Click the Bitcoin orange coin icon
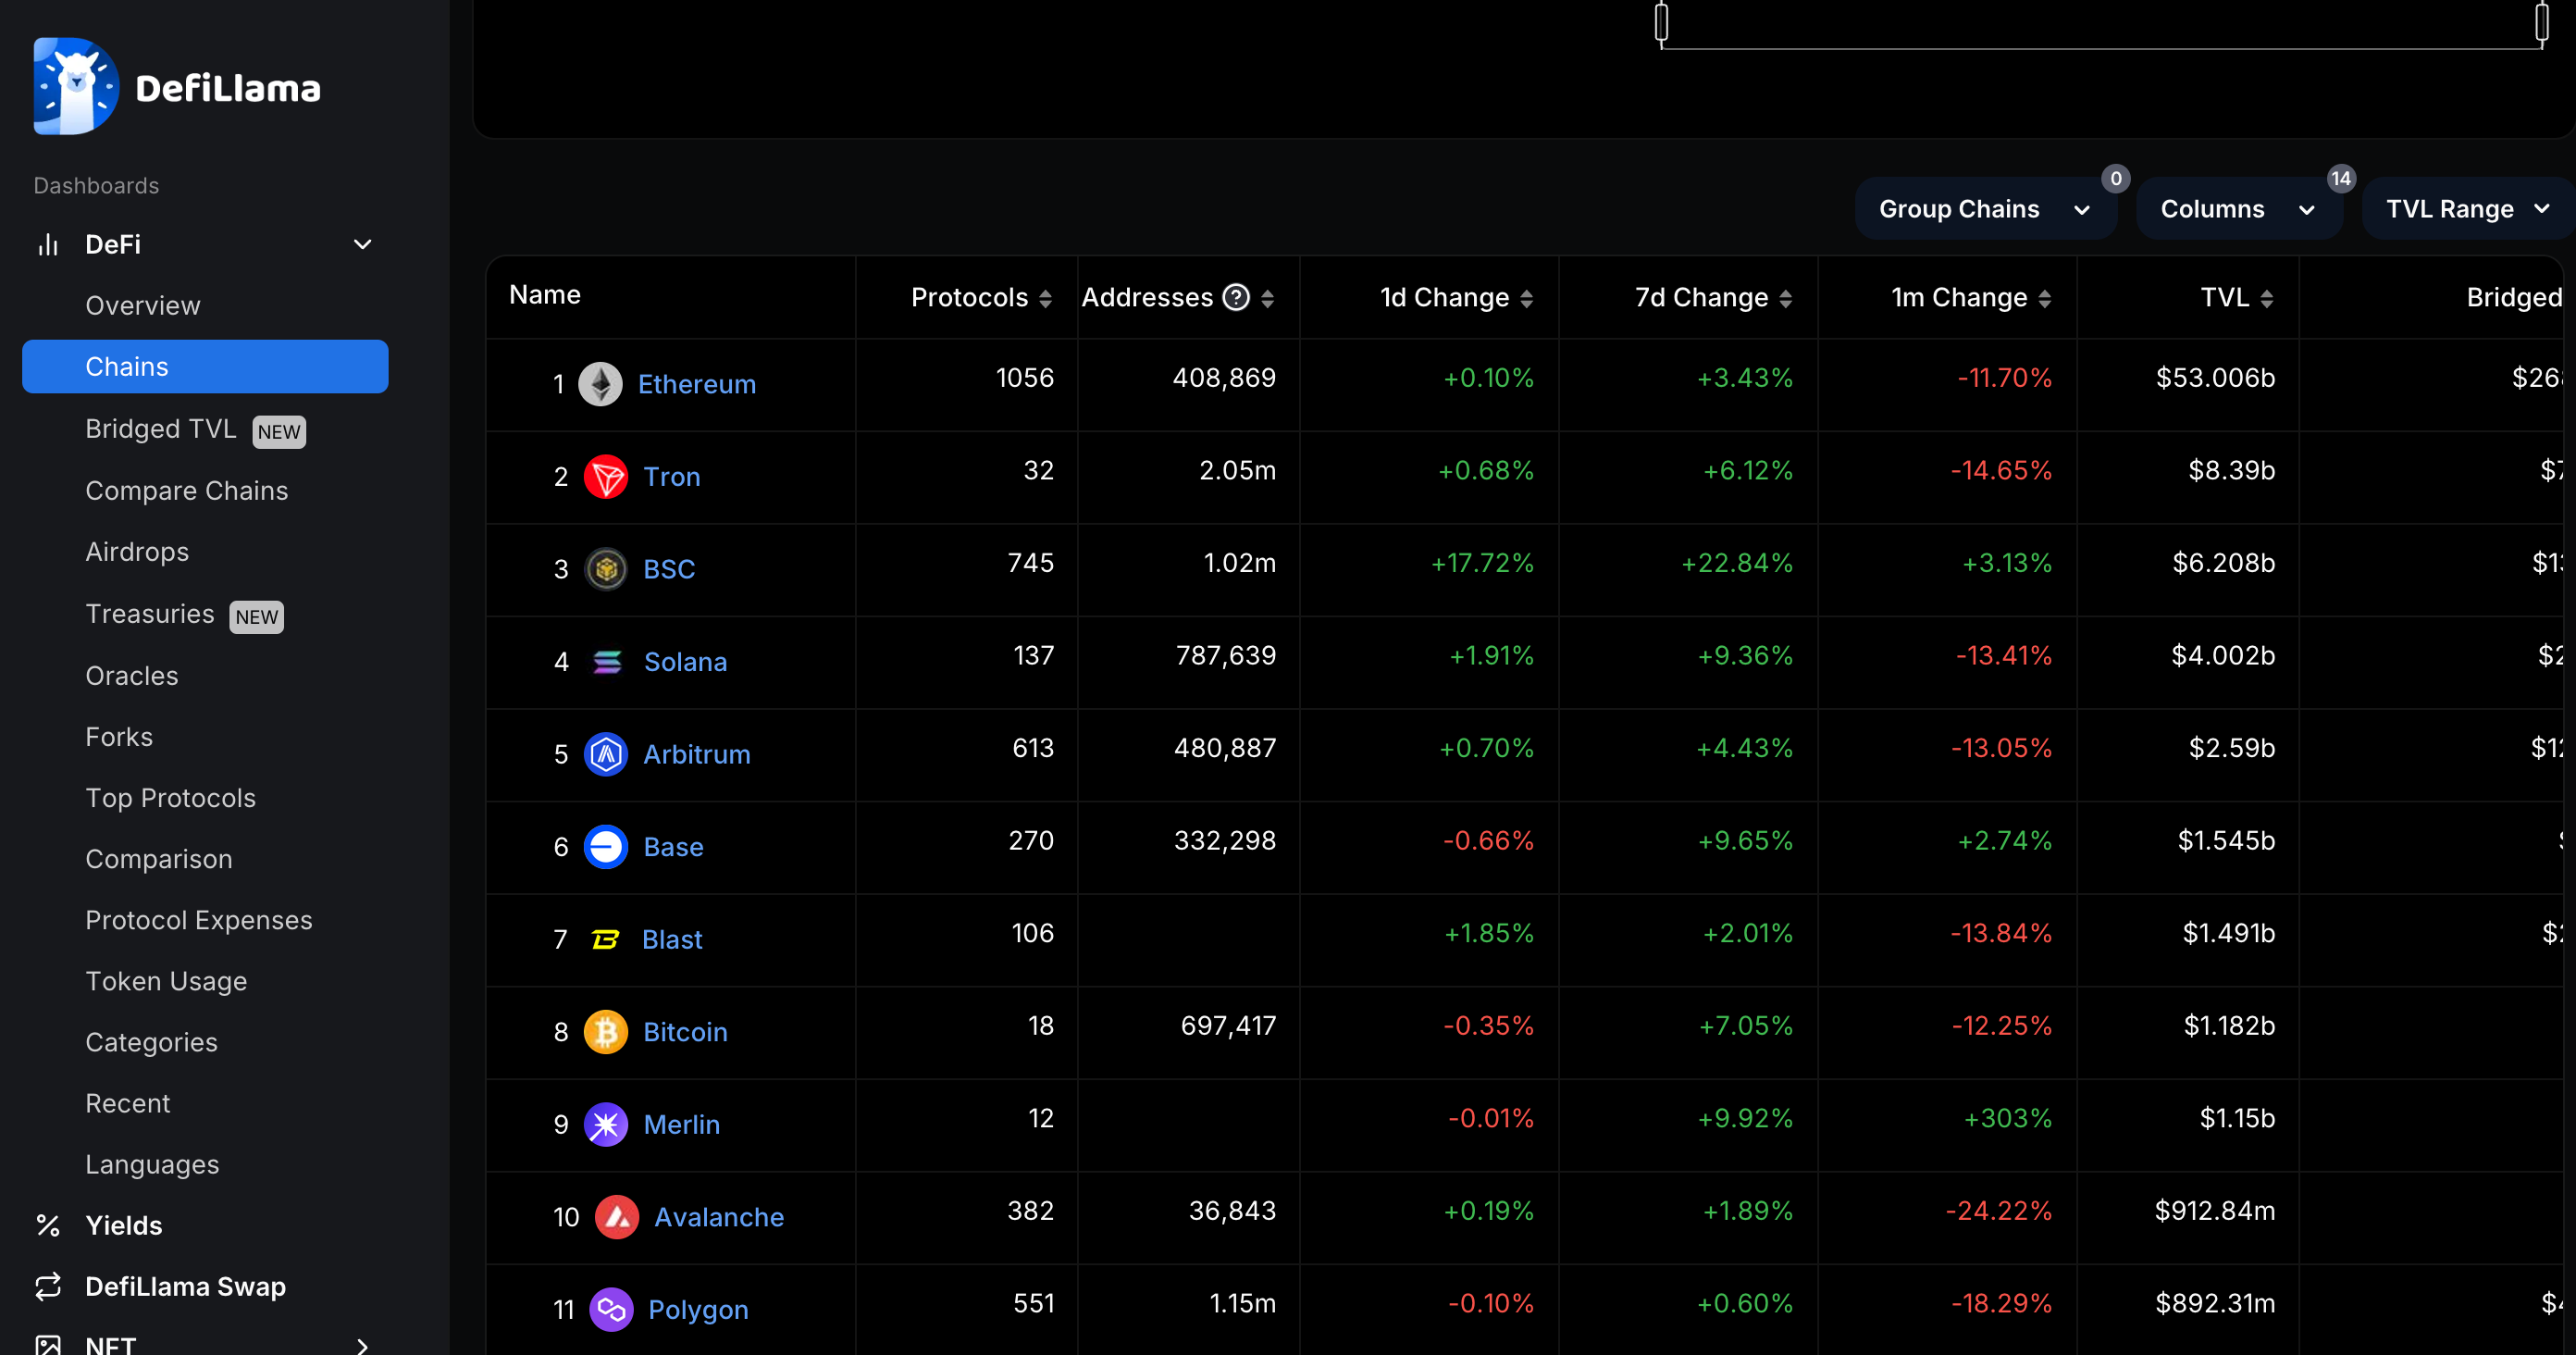Image resolution: width=2576 pixels, height=1355 pixels. pyautogui.click(x=605, y=1032)
